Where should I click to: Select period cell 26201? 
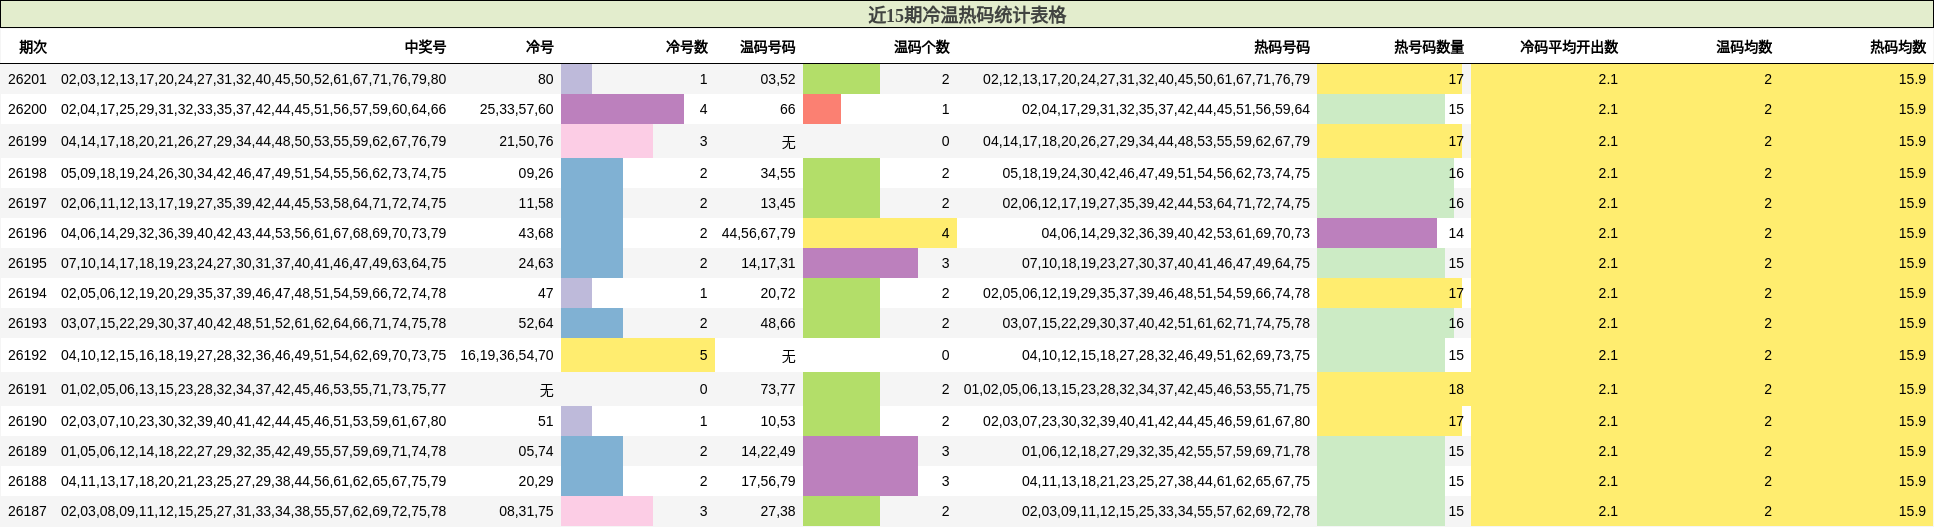(27, 79)
